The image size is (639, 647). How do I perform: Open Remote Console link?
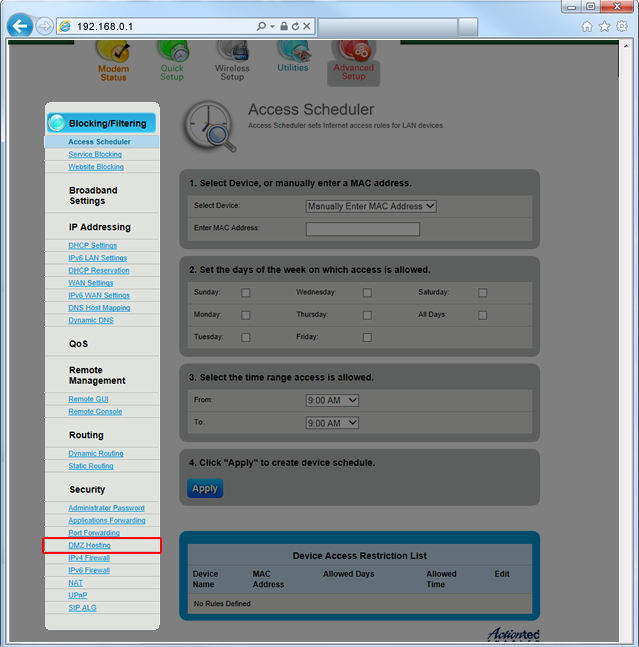[95, 411]
